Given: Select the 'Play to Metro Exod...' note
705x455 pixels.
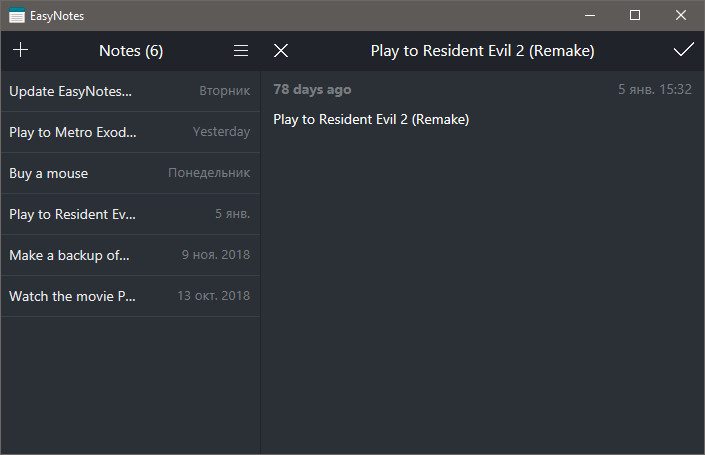Looking at the screenshot, I should click(130, 132).
